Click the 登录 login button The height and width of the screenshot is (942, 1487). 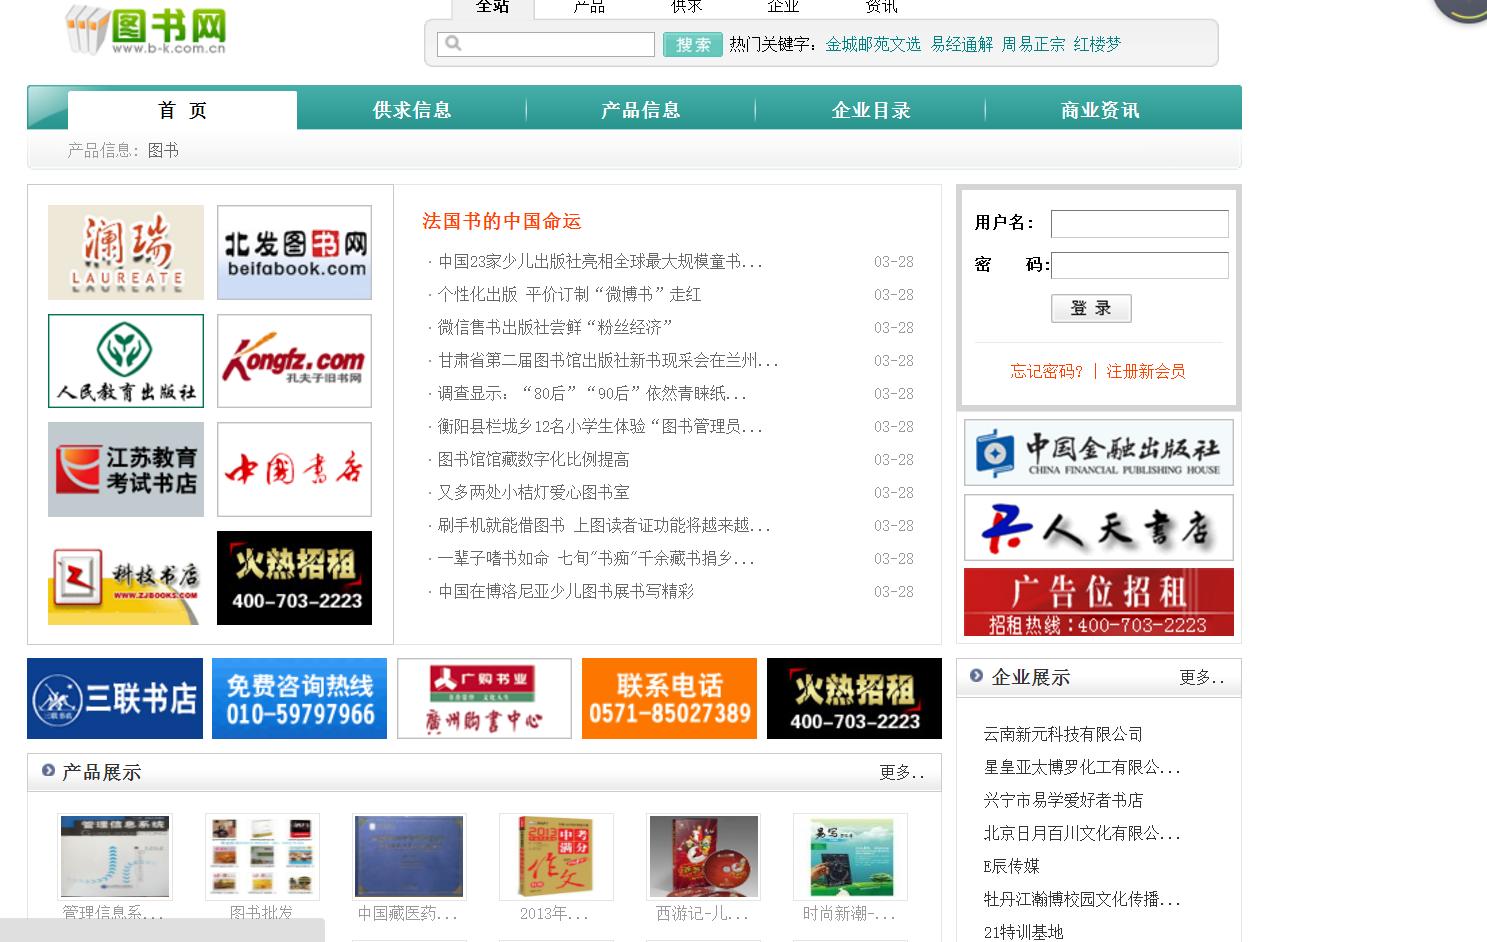(x=1090, y=308)
